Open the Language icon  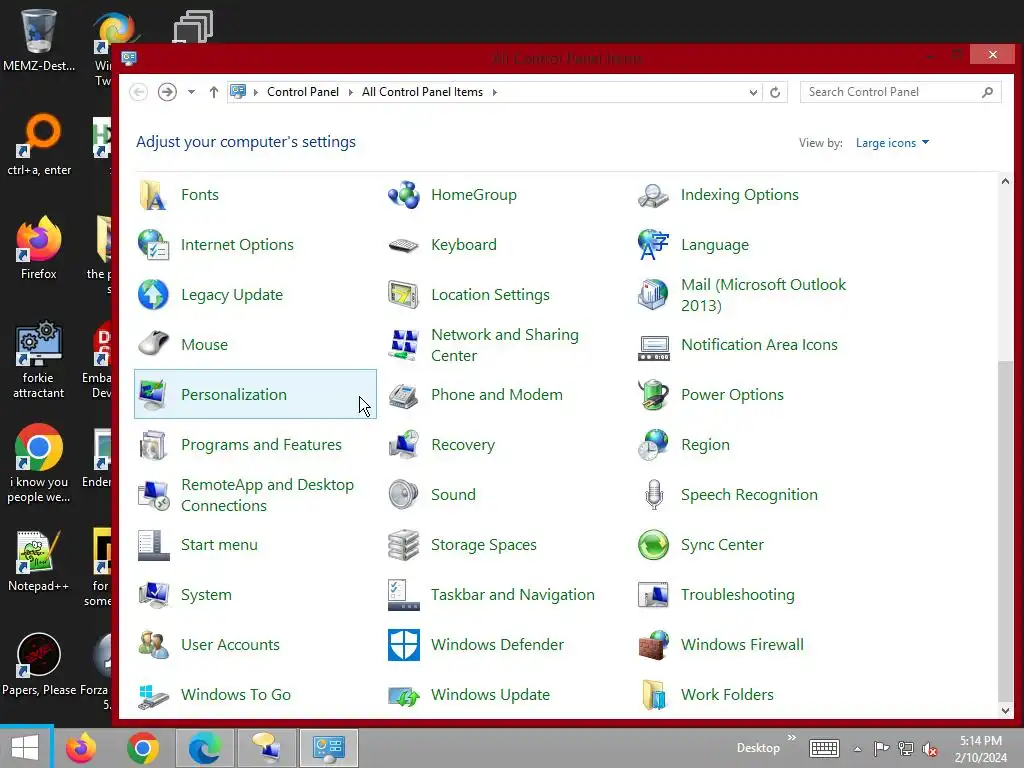click(x=653, y=245)
